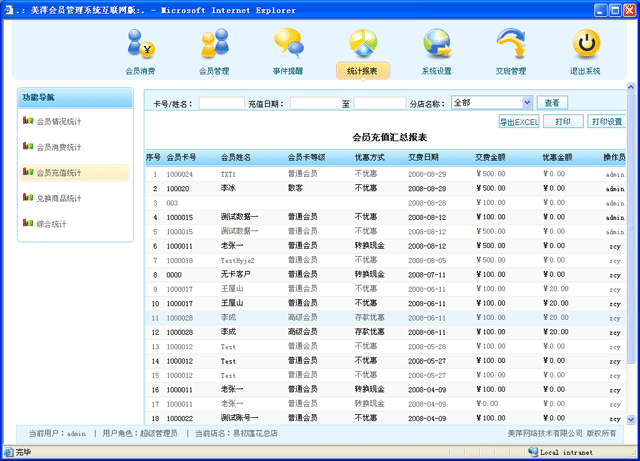This screenshot has width=640, height=461.
Task: Click the 优惠金额 column header
Action: pos(557,157)
